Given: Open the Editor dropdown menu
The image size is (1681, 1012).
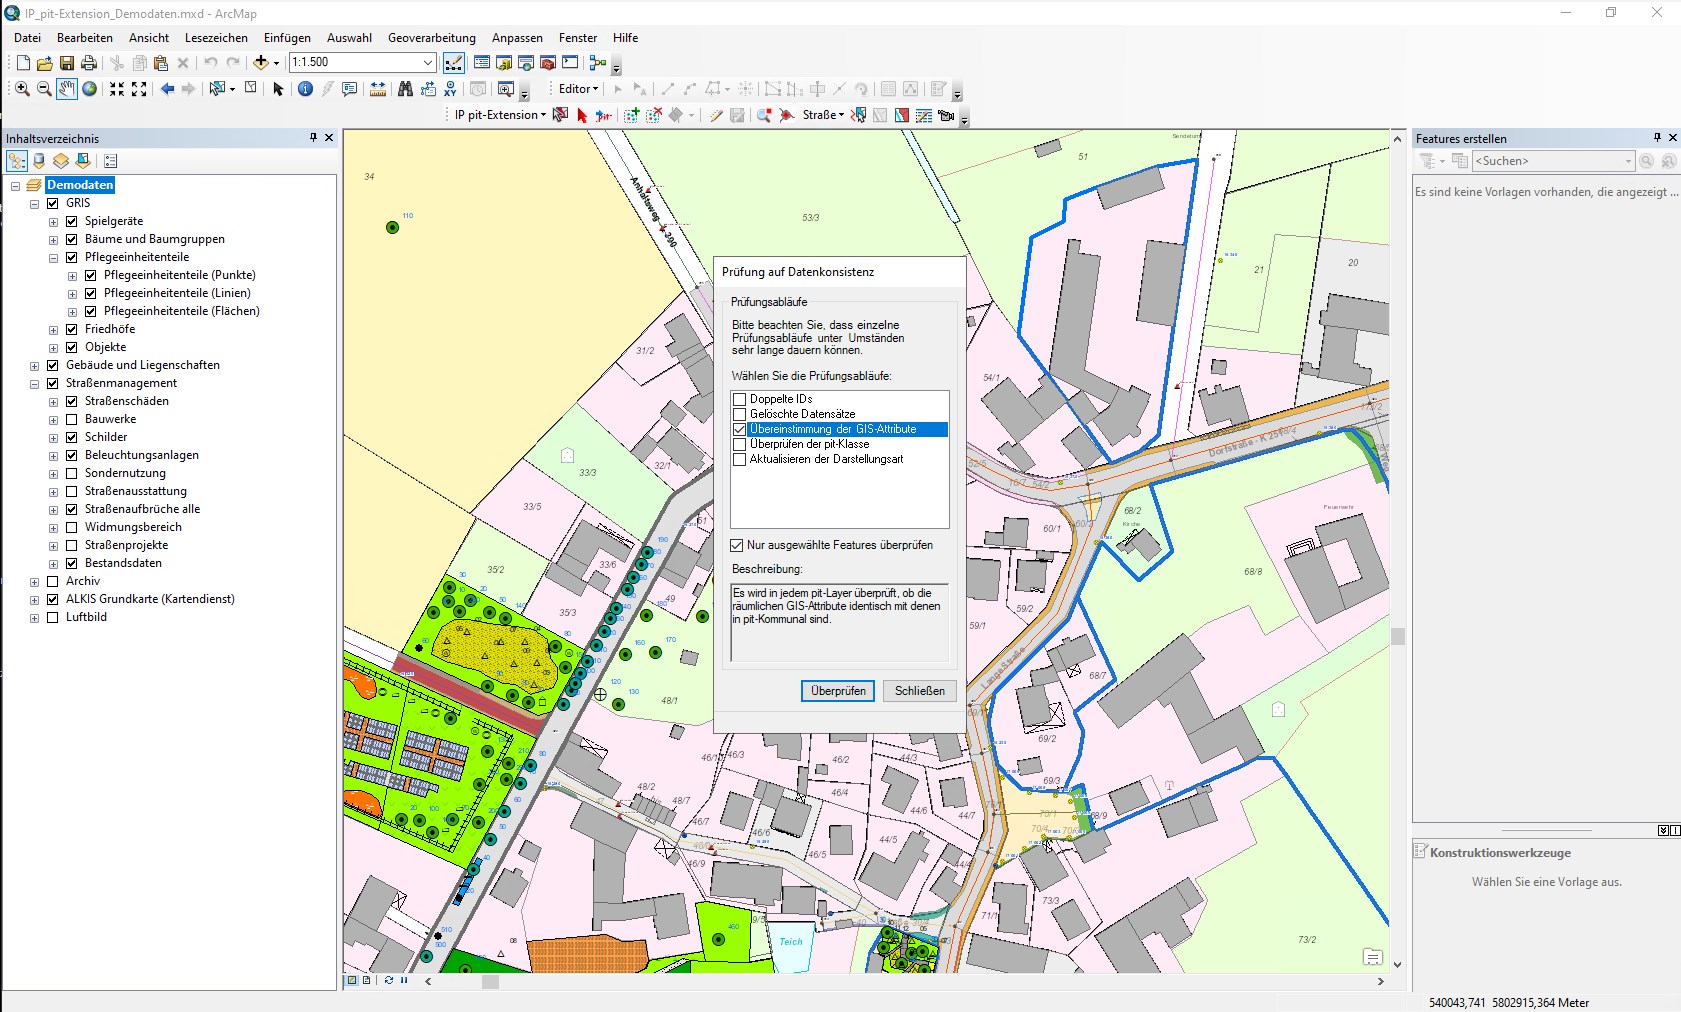Looking at the screenshot, I should pyautogui.click(x=578, y=88).
